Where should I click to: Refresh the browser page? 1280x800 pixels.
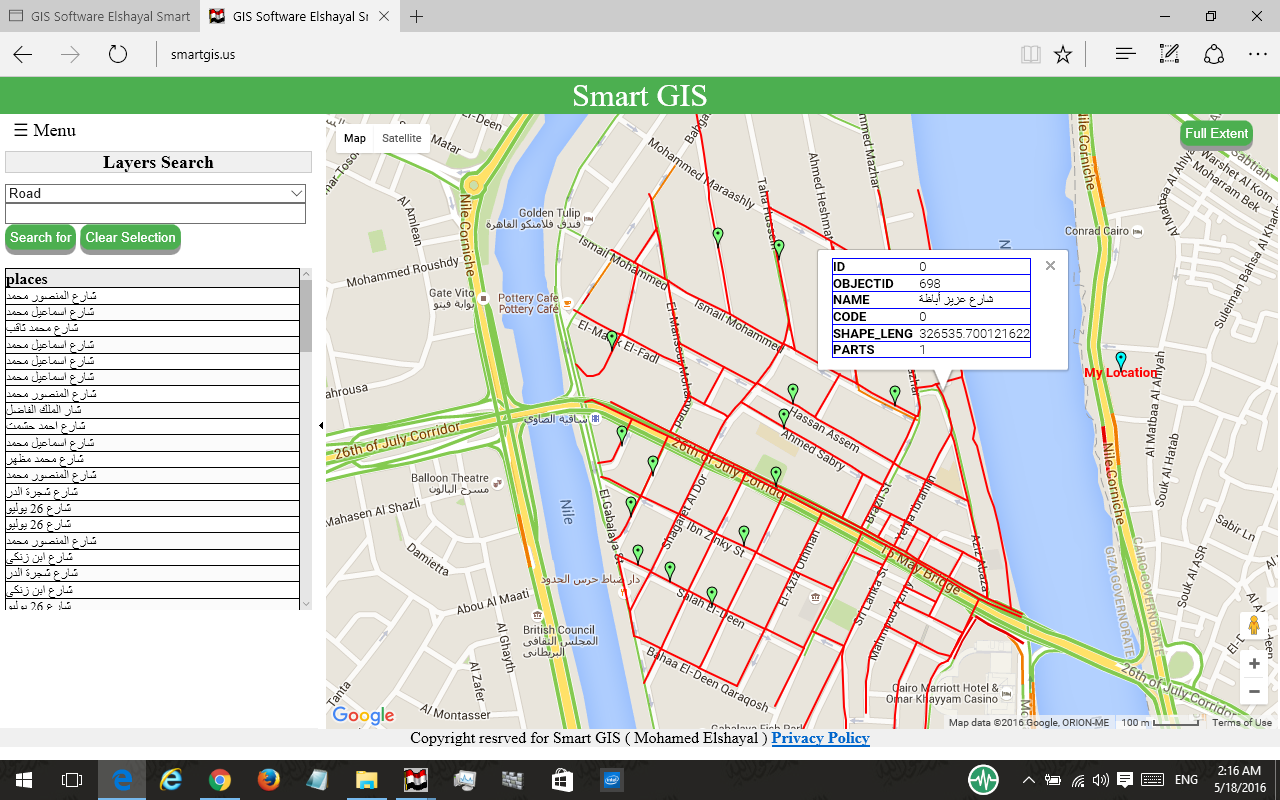[x=118, y=54]
